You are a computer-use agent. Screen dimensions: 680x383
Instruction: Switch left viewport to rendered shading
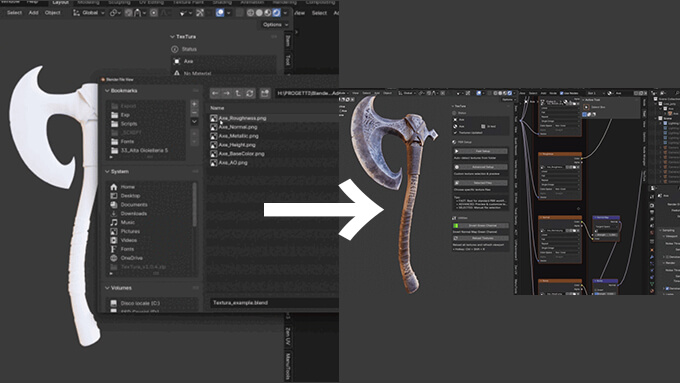(x=277, y=13)
